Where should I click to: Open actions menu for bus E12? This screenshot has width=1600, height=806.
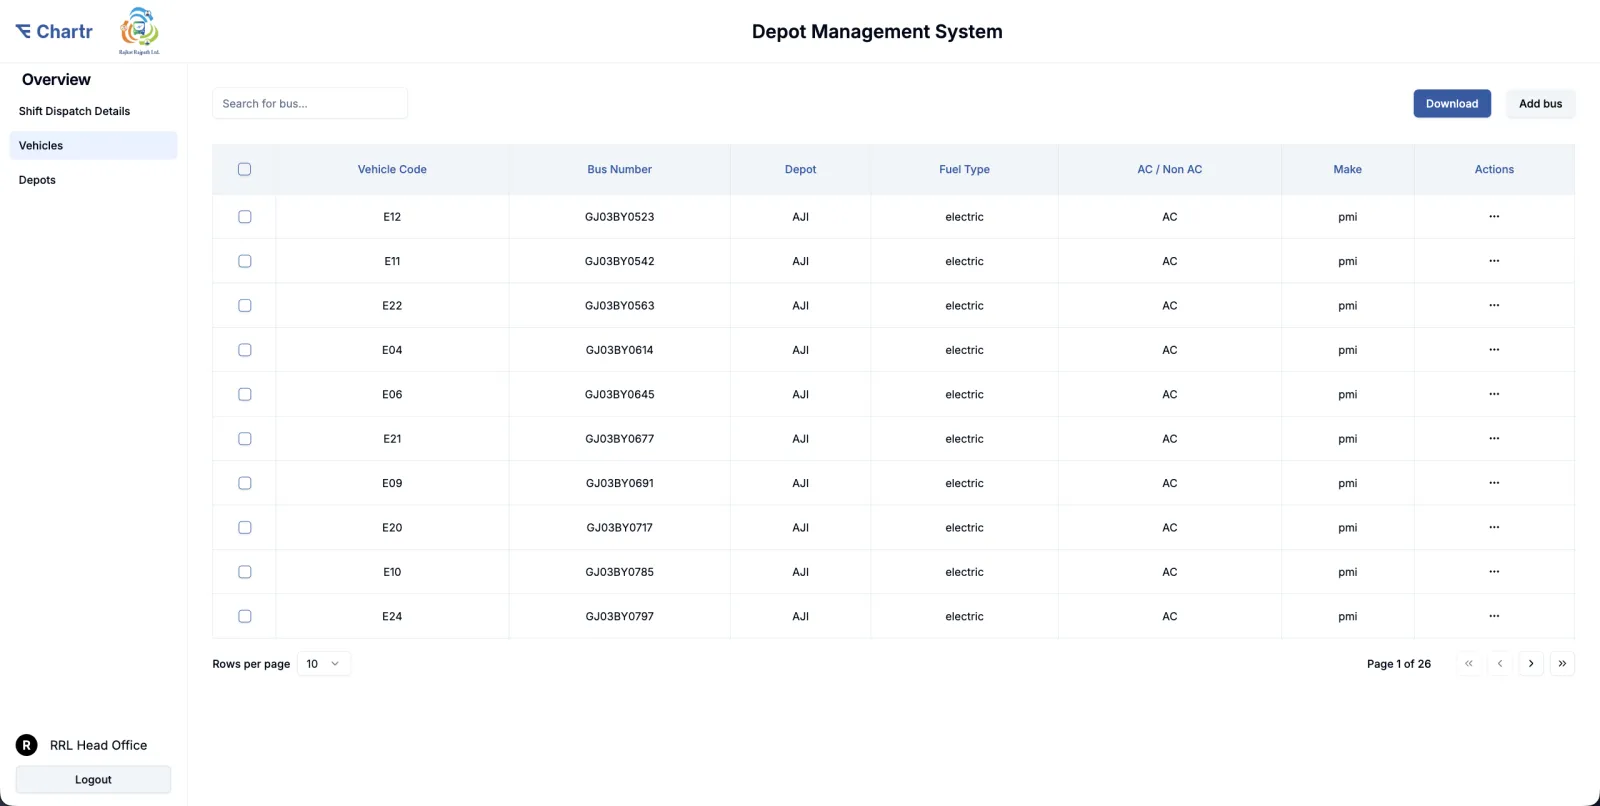1494,216
